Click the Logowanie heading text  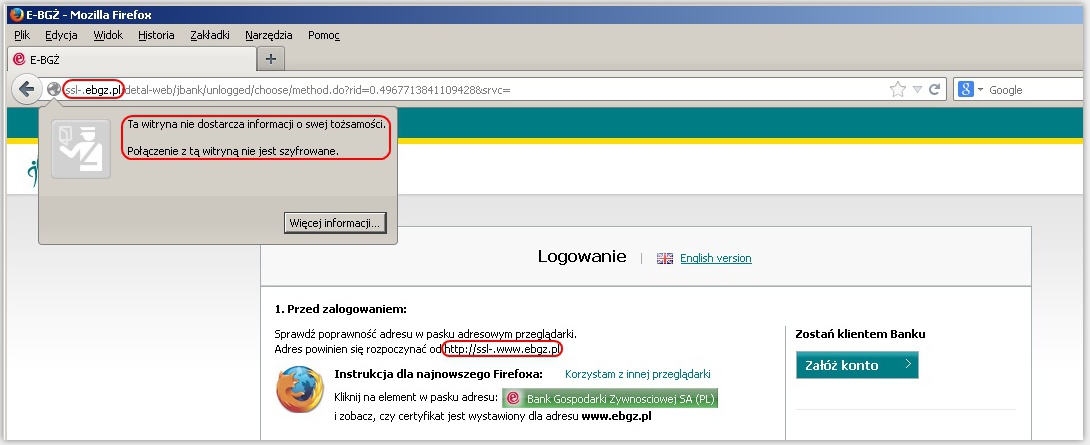click(x=582, y=257)
